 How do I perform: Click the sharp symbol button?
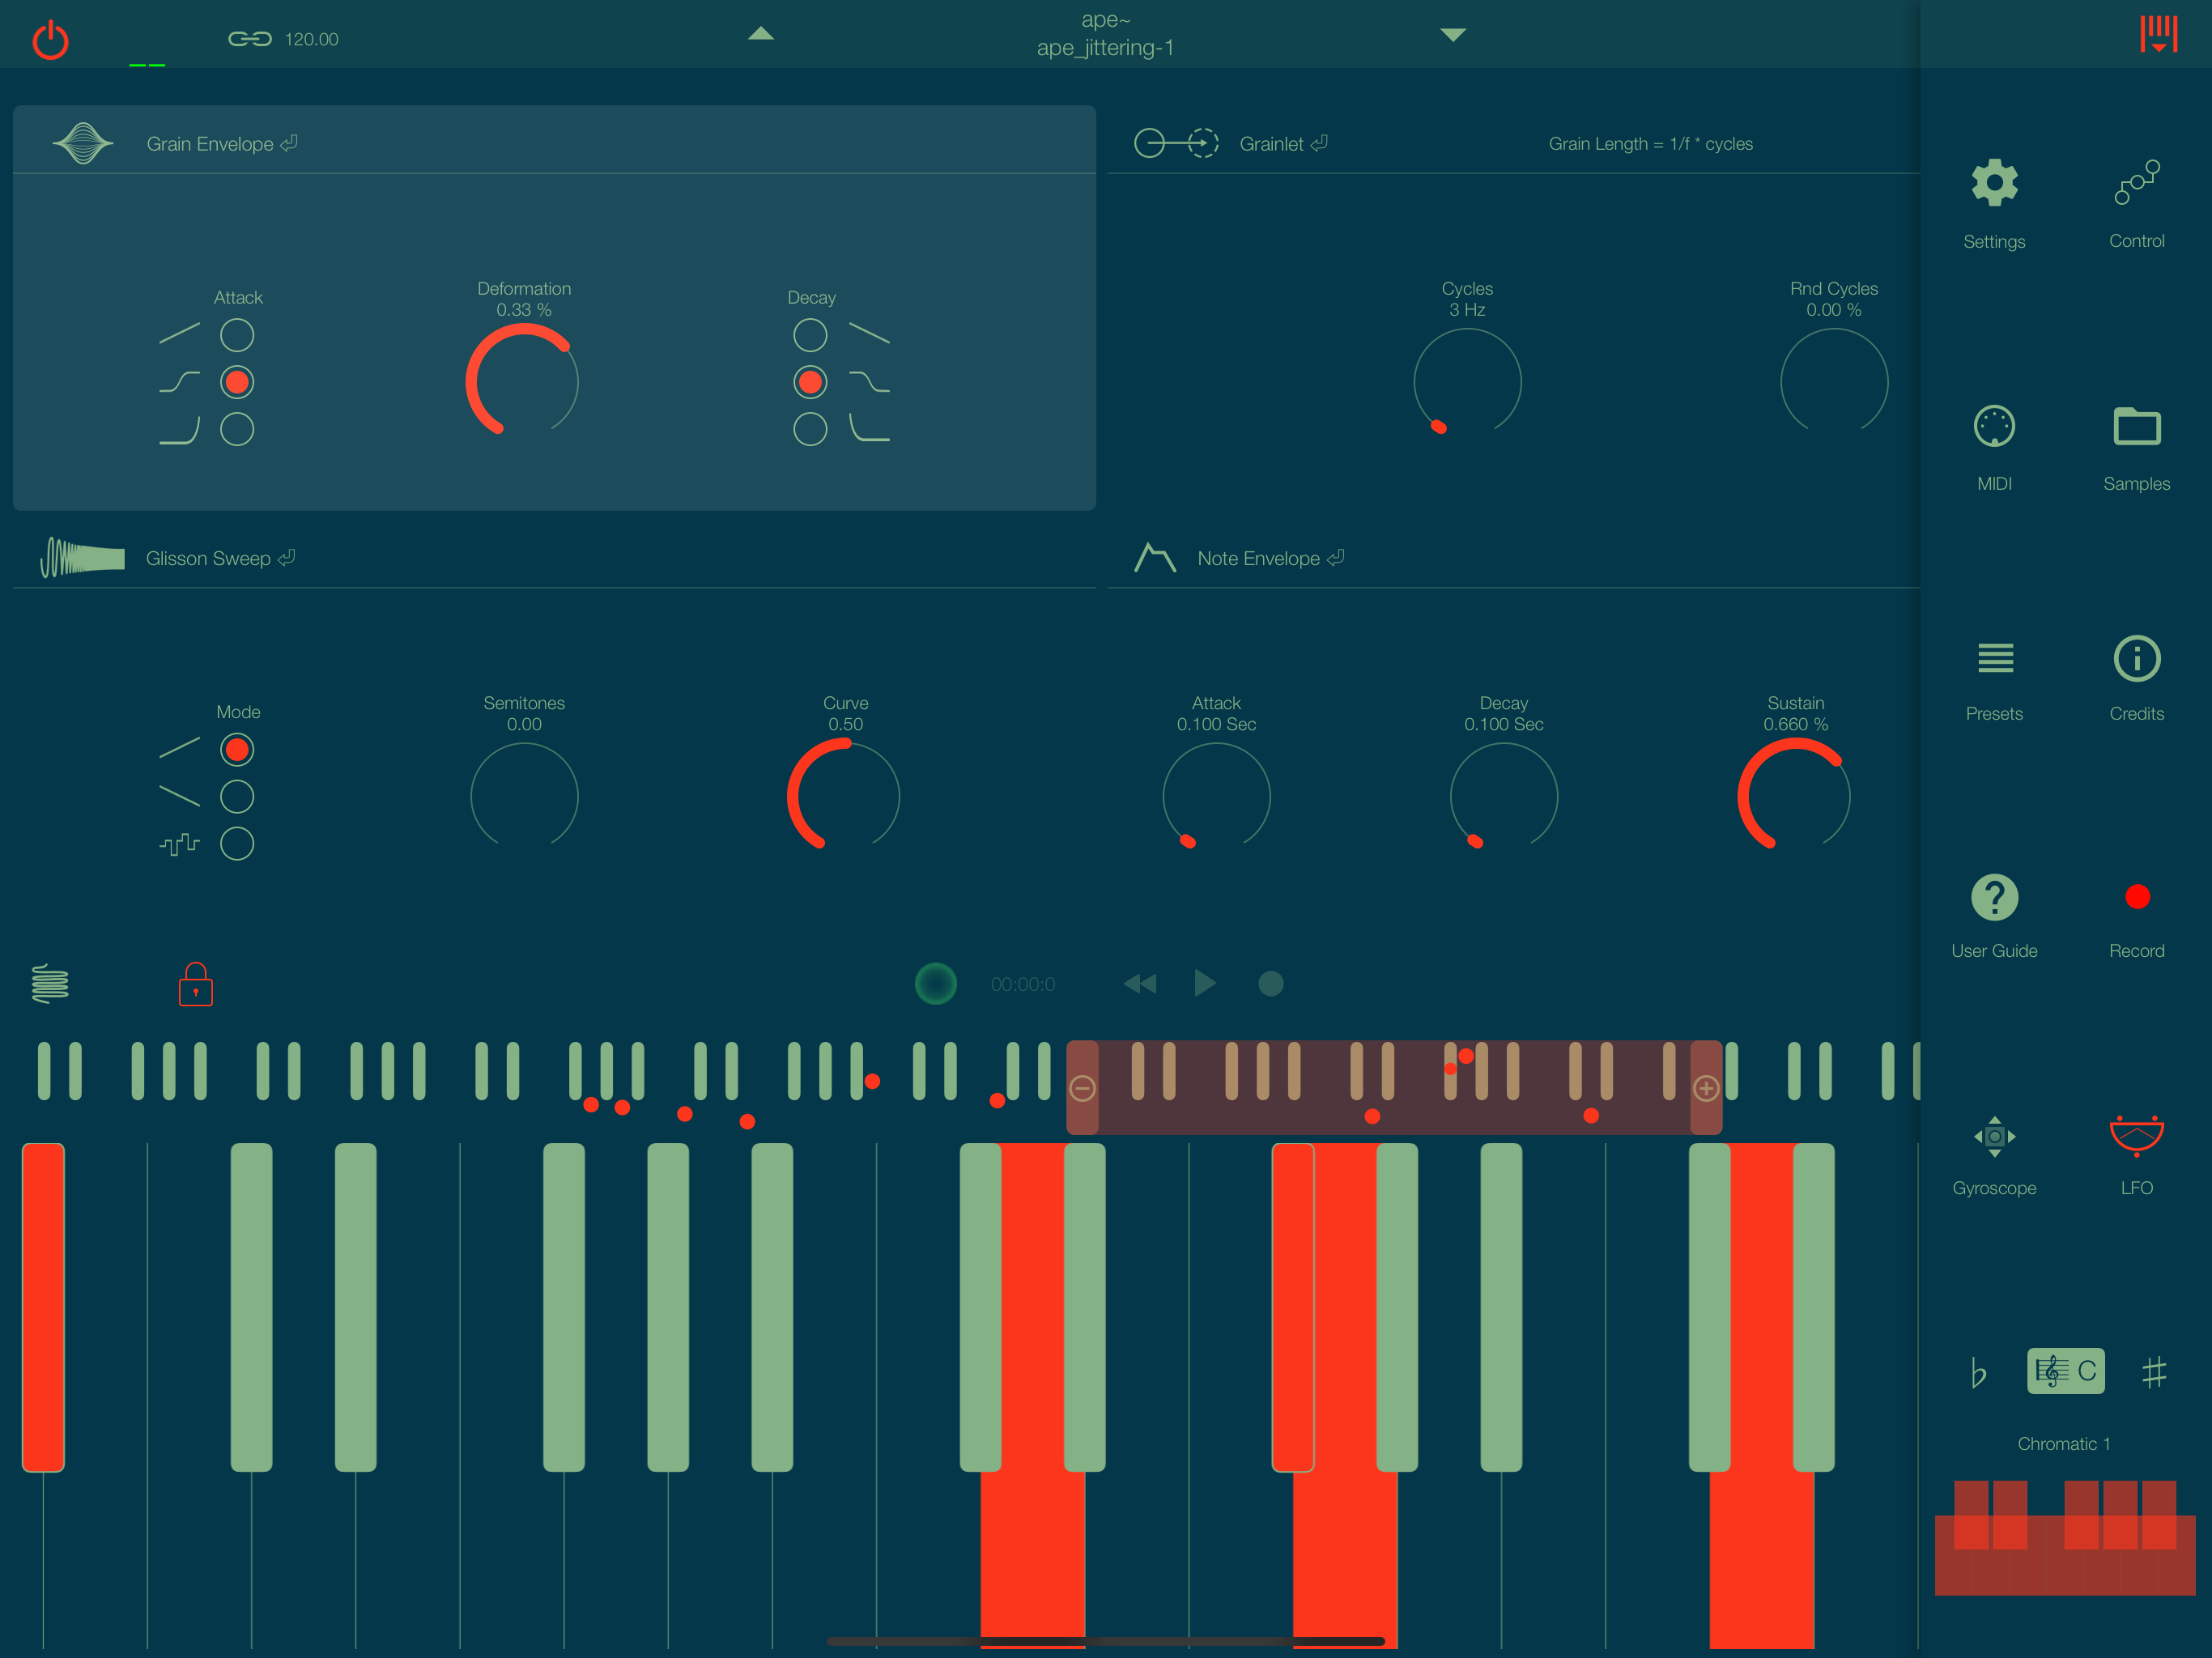pos(2154,1372)
